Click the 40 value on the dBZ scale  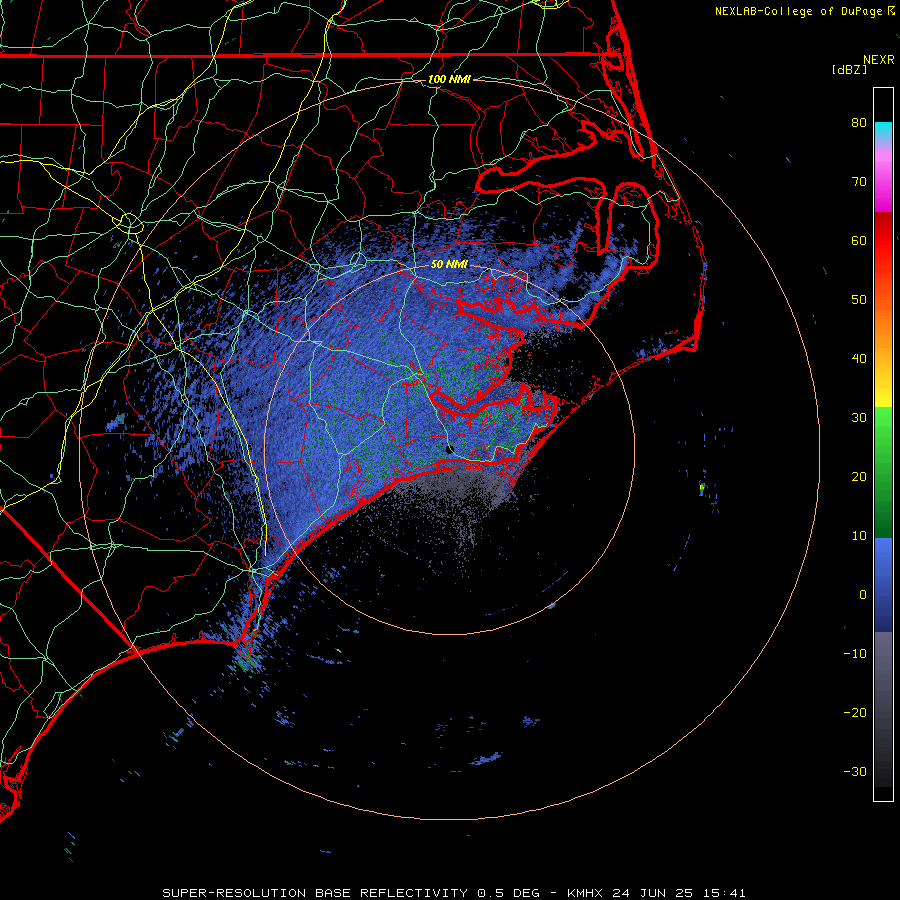tap(859, 359)
